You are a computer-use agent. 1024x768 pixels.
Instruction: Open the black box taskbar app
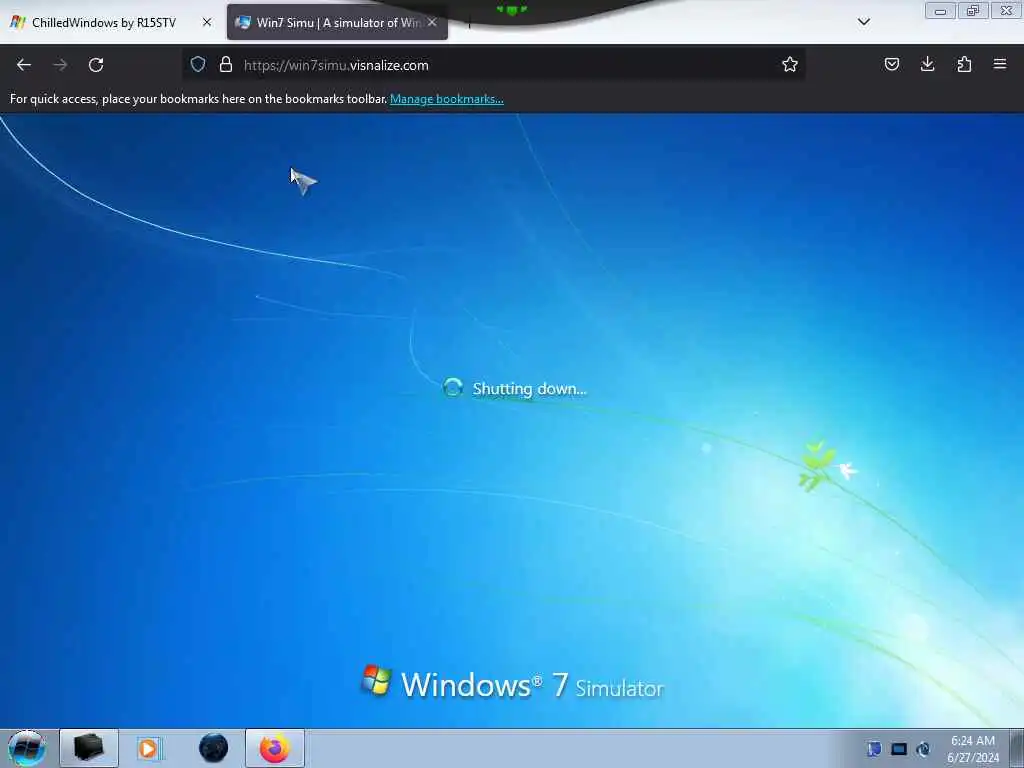pos(89,748)
